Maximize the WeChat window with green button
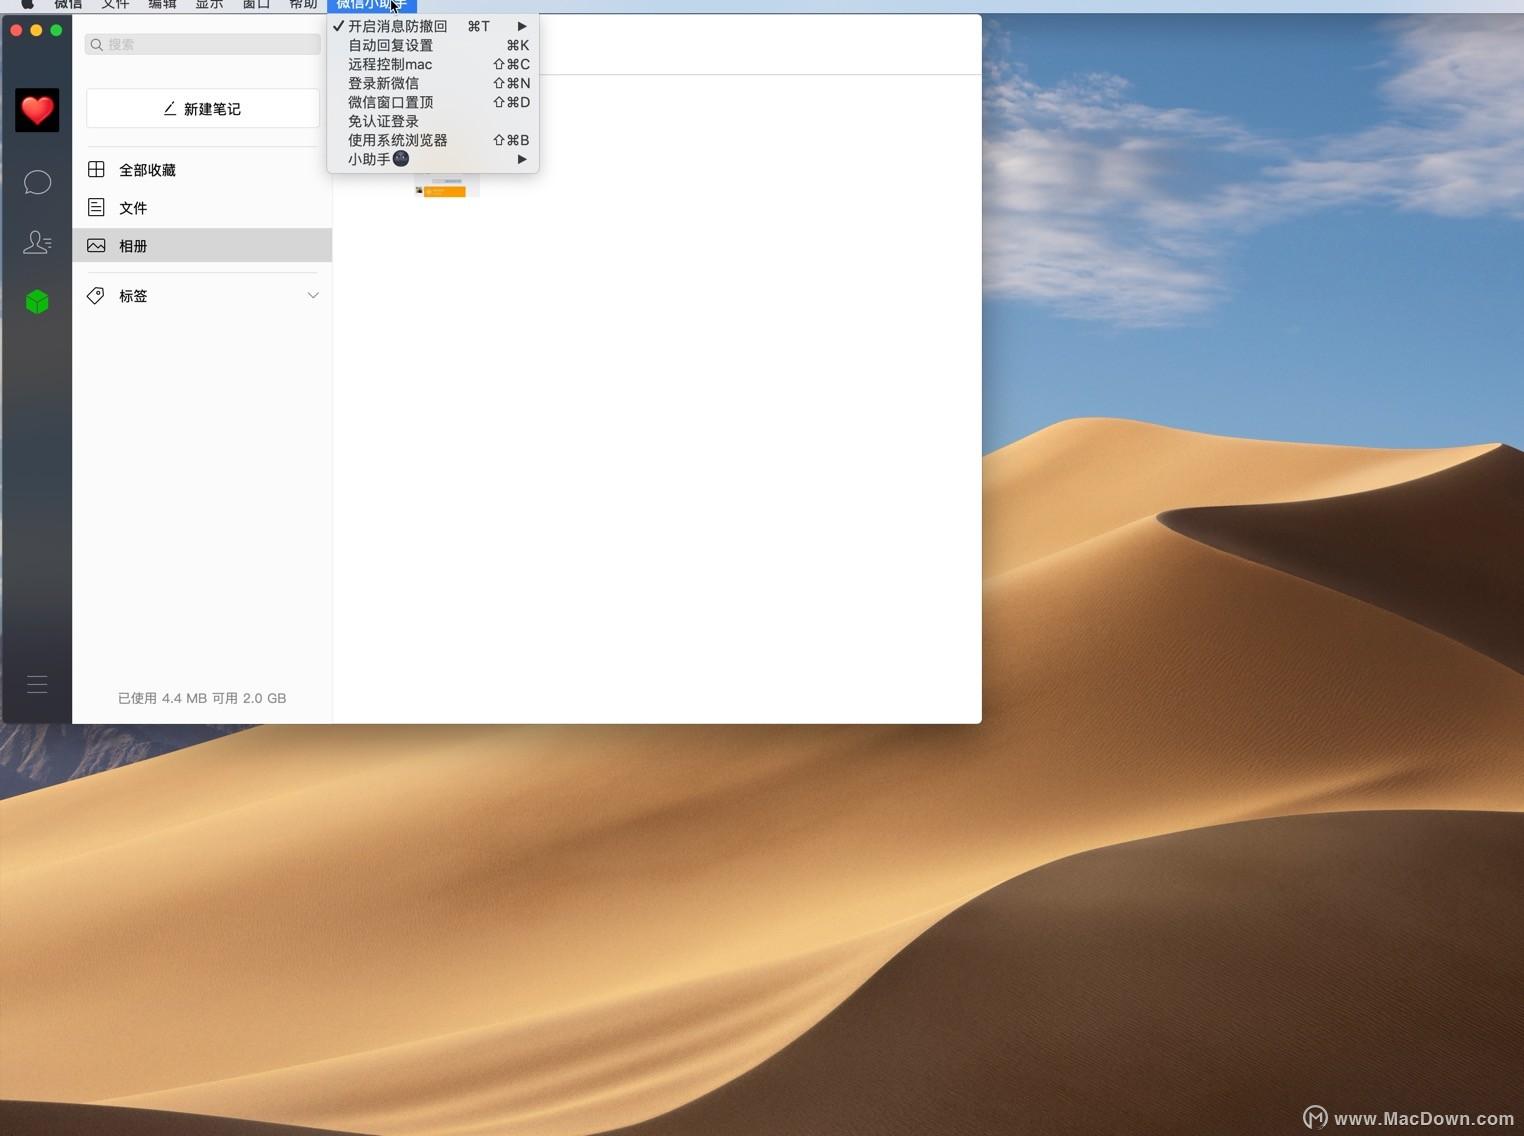The height and width of the screenshot is (1136, 1524). coord(56,30)
